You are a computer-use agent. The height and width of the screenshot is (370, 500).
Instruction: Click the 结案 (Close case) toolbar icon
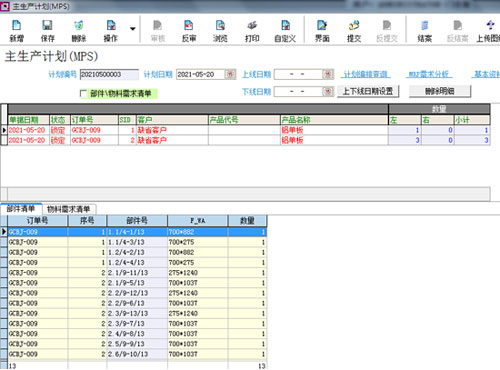click(425, 31)
